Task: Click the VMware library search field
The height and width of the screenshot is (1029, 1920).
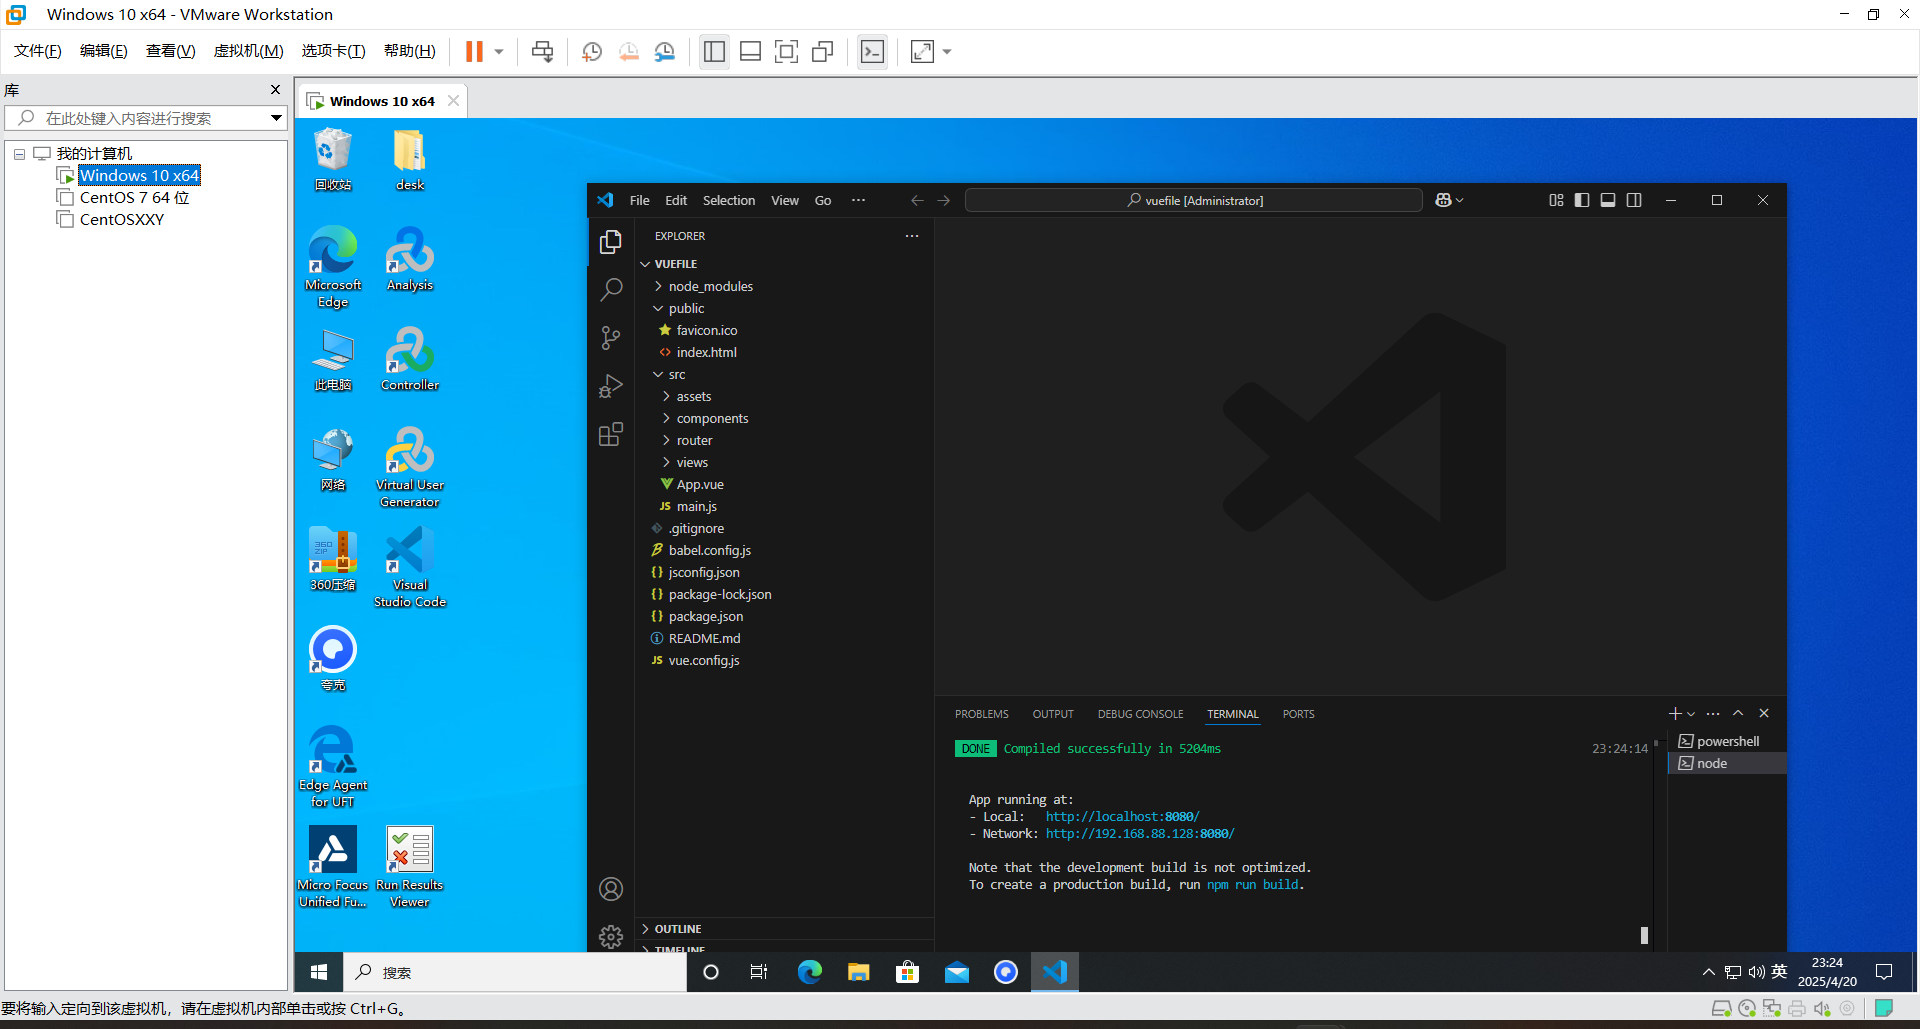Action: pos(146,118)
